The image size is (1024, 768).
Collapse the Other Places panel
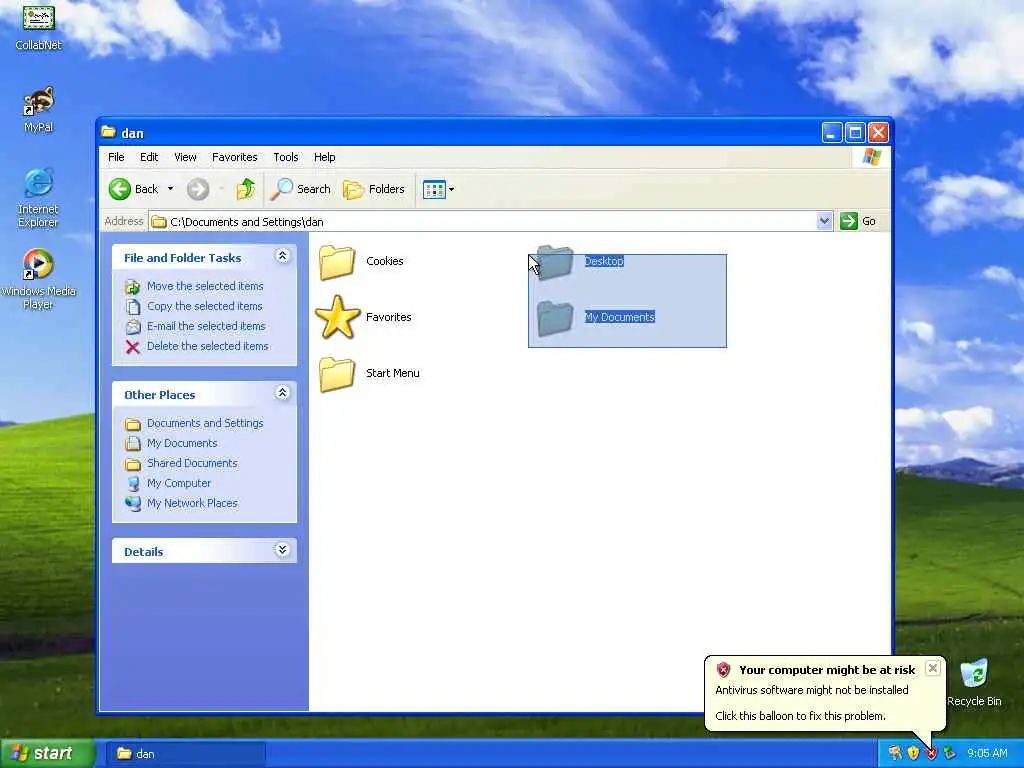point(282,393)
